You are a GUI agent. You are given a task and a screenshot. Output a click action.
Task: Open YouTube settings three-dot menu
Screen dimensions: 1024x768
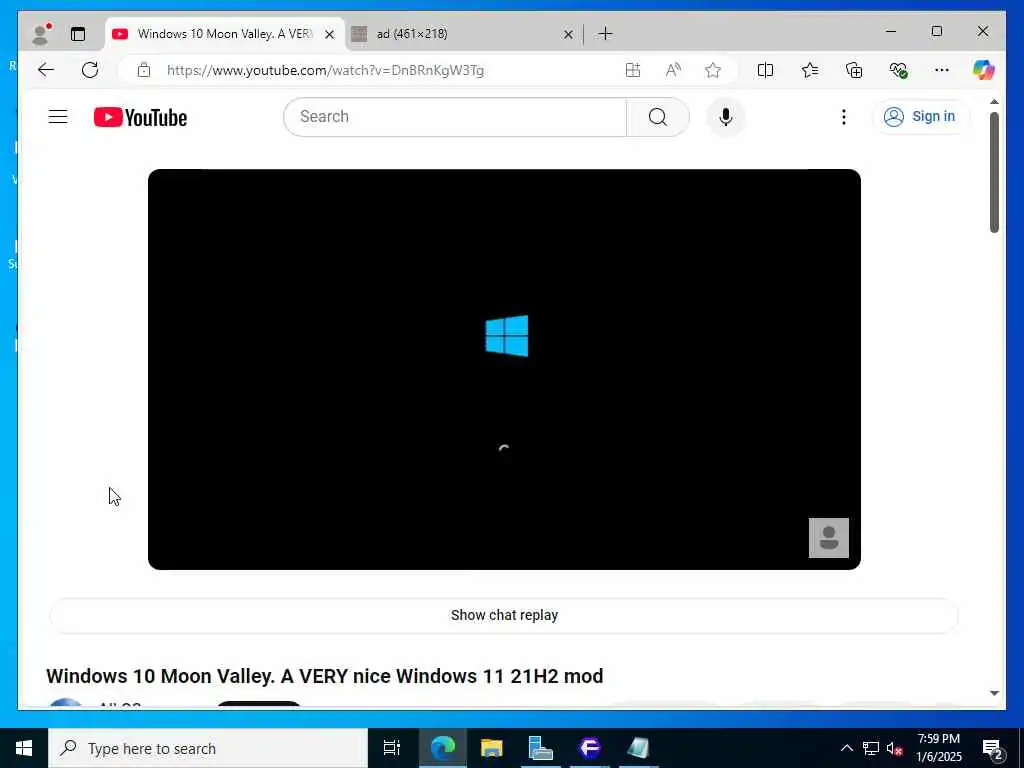pyautogui.click(x=844, y=117)
